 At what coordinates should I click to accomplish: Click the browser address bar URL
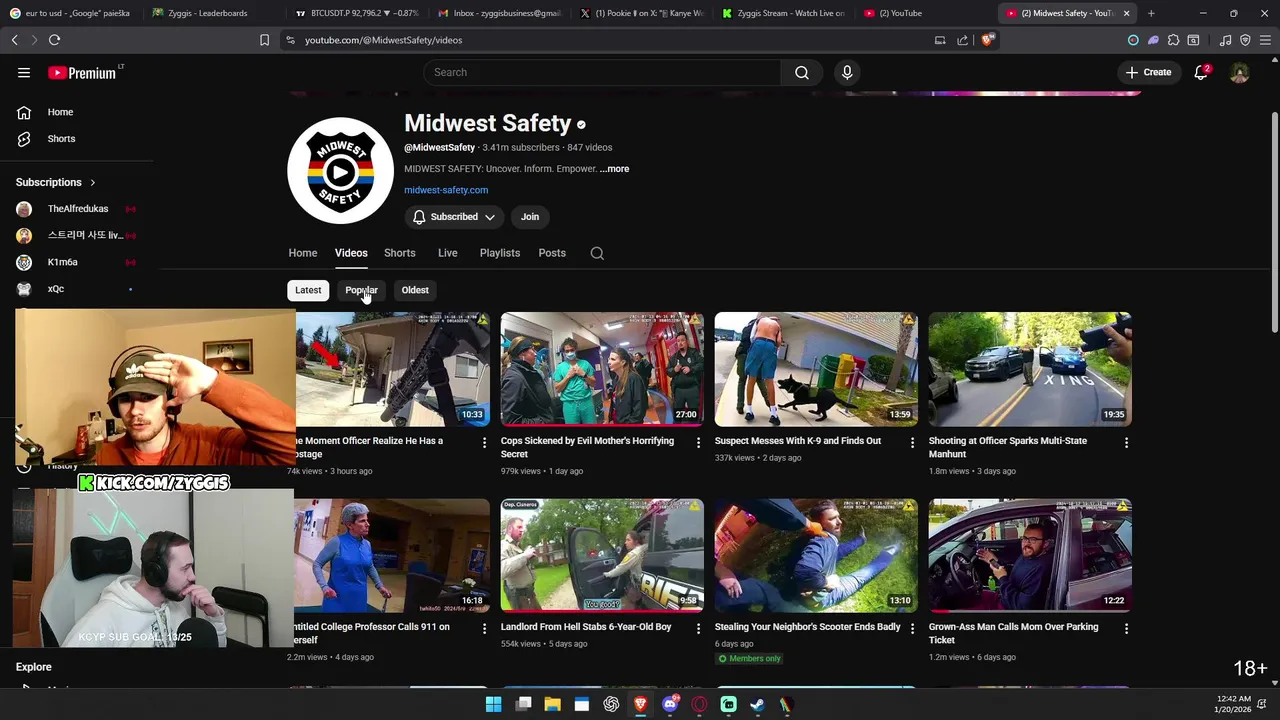coord(383,40)
